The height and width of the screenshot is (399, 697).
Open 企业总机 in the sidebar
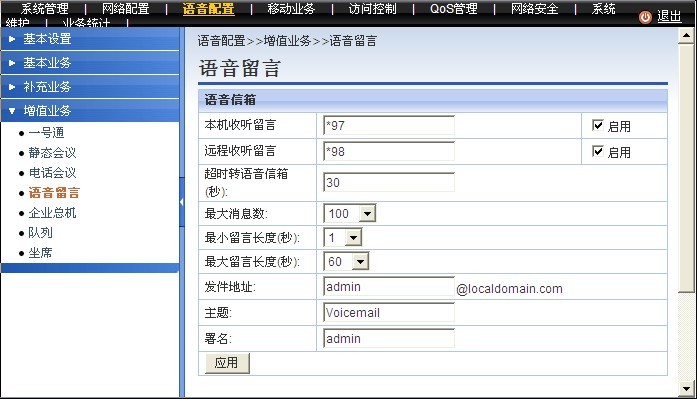(52, 213)
